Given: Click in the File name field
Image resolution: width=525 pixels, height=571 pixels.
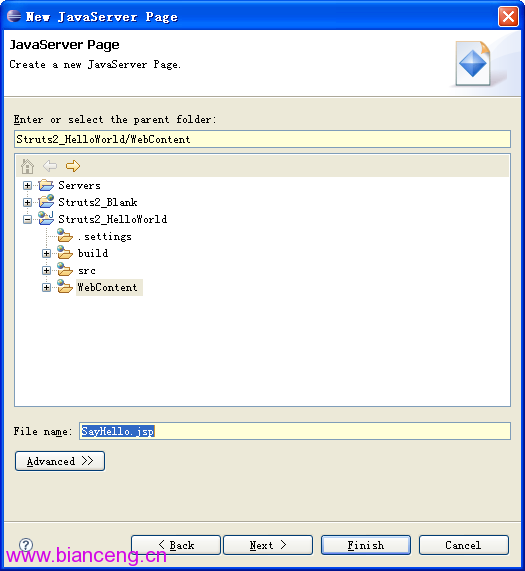Looking at the screenshot, I should coord(295,431).
